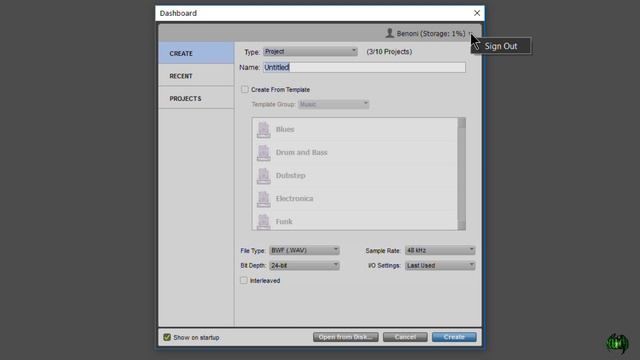
Task: Click the Dubstep template name
Action: (291, 176)
